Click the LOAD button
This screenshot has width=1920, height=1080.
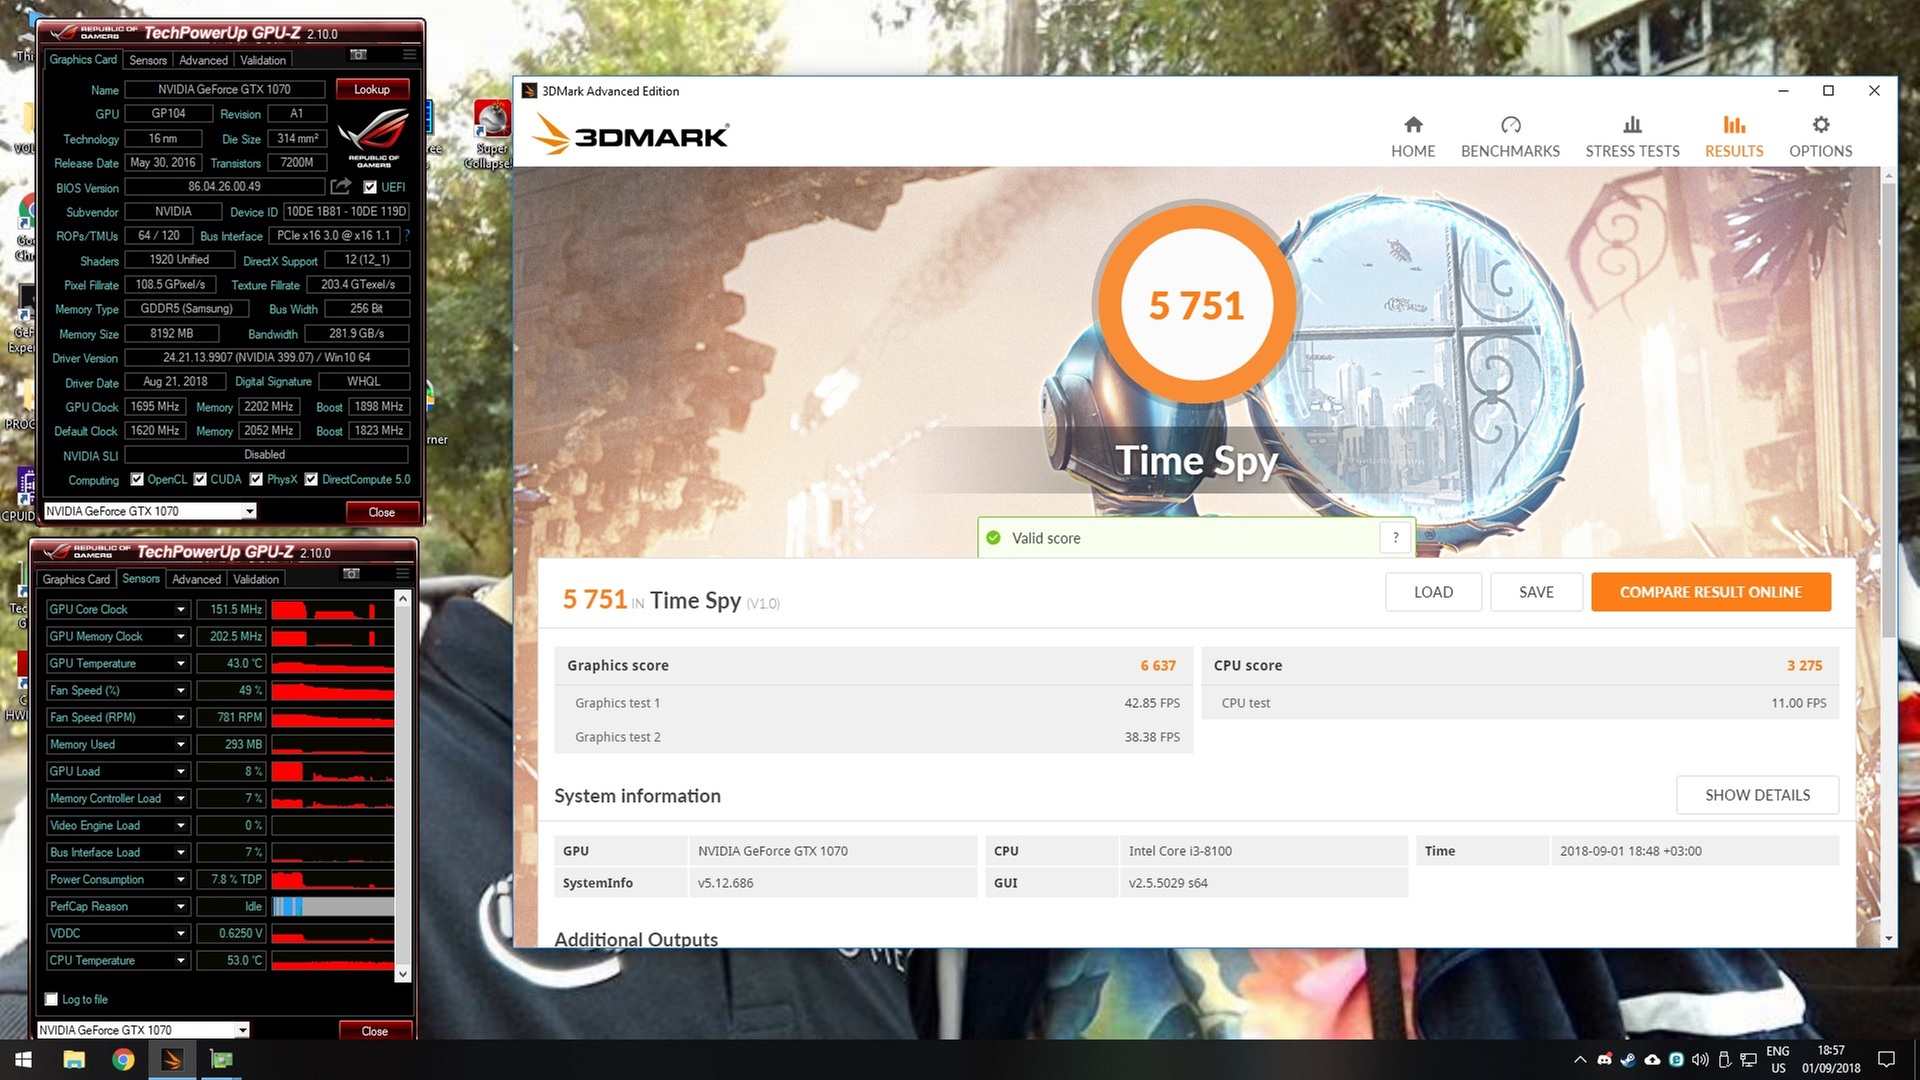pos(1433,592)
